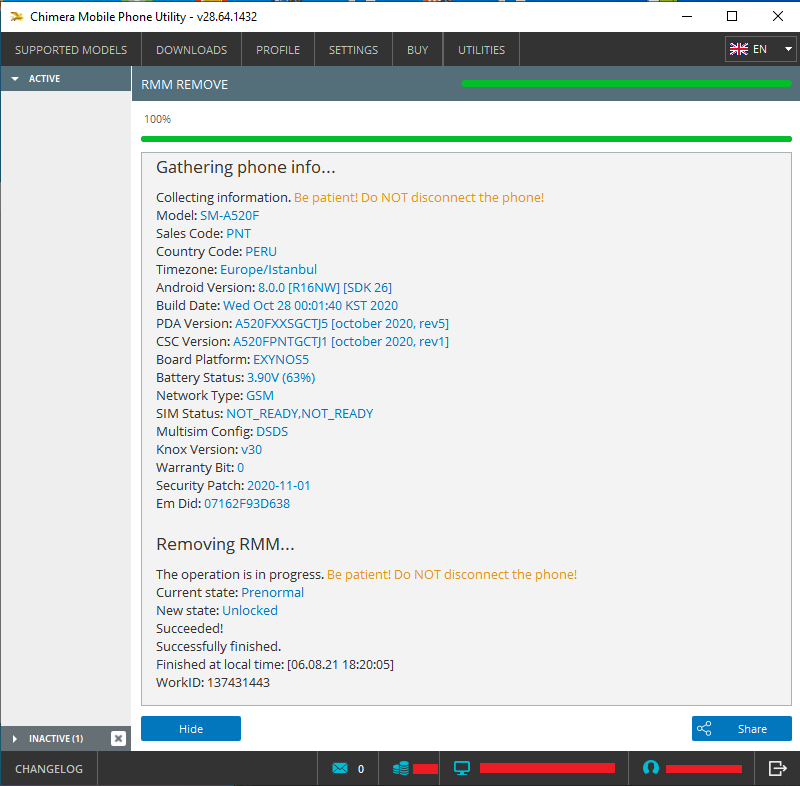Image resolution: width=800 pixels, height=786 pixels.
Task: Open the Settings menu item
Action: pos(353,50)
